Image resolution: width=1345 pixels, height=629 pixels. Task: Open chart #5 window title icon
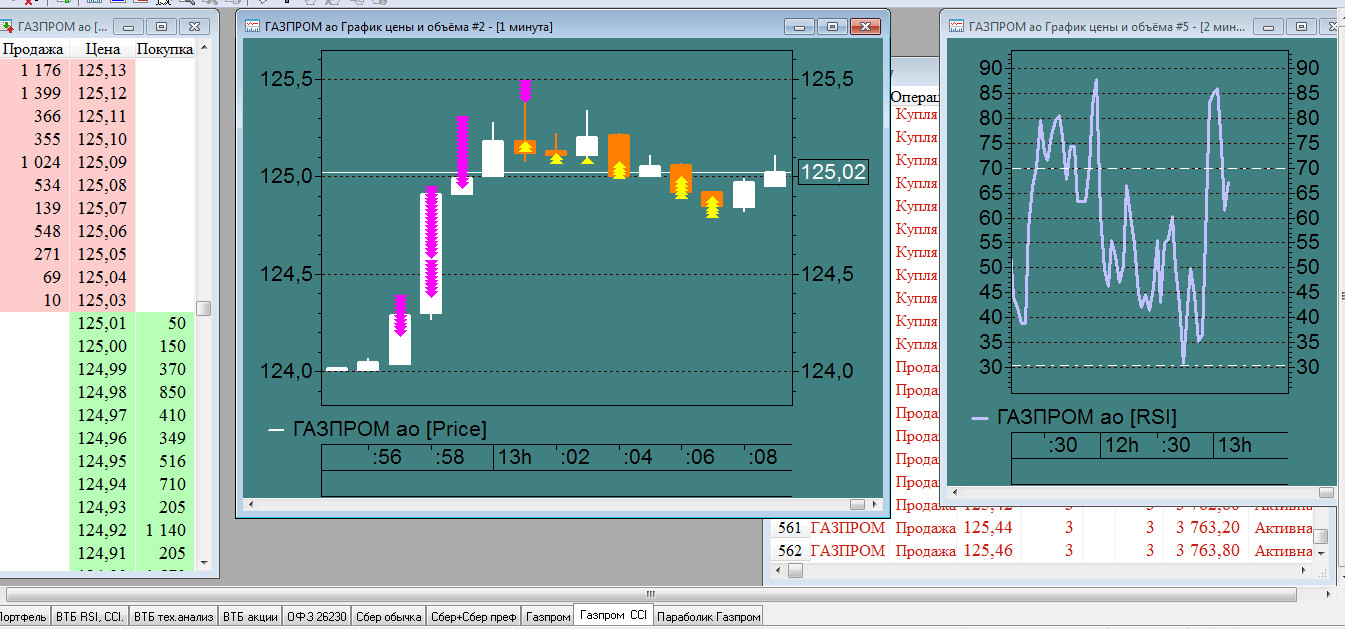point(955,26)
